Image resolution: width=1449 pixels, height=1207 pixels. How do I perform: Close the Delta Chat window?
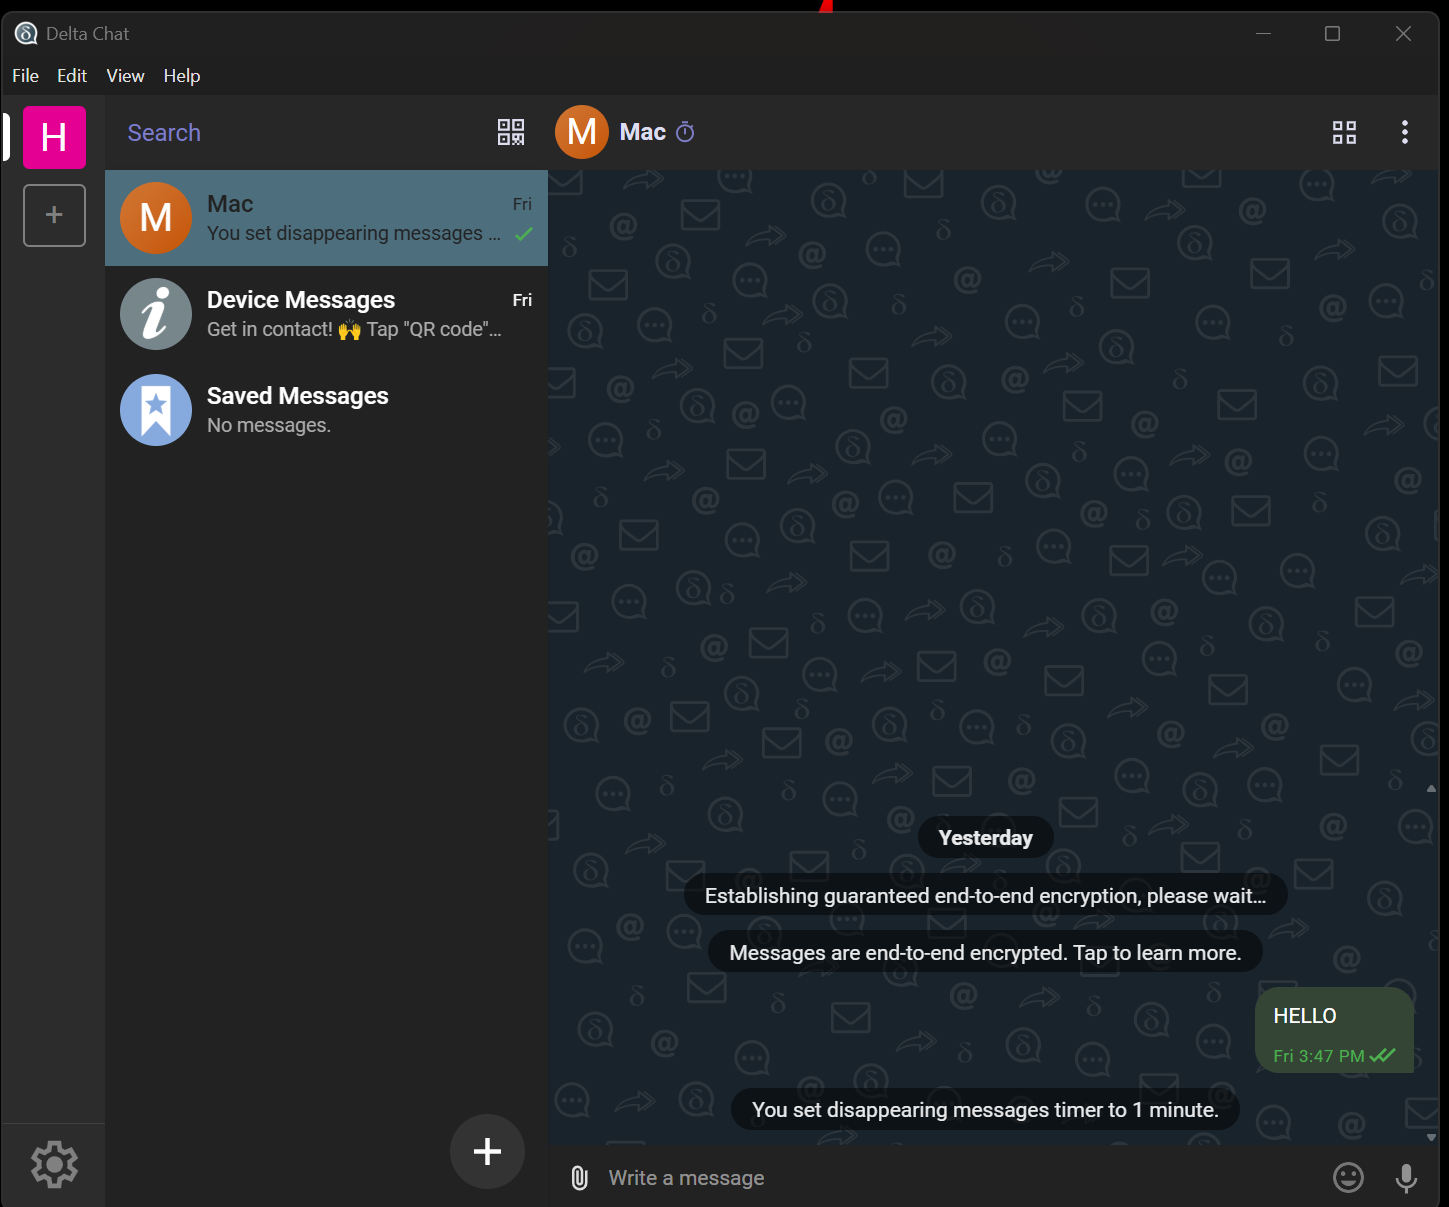pyautogui.click(x=1403, y=34)
